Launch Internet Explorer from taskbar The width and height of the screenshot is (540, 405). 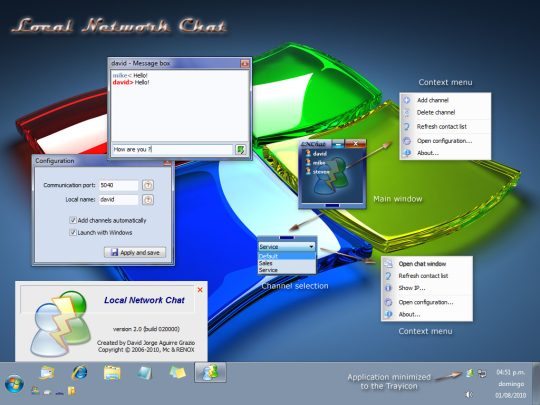(80, 373)
